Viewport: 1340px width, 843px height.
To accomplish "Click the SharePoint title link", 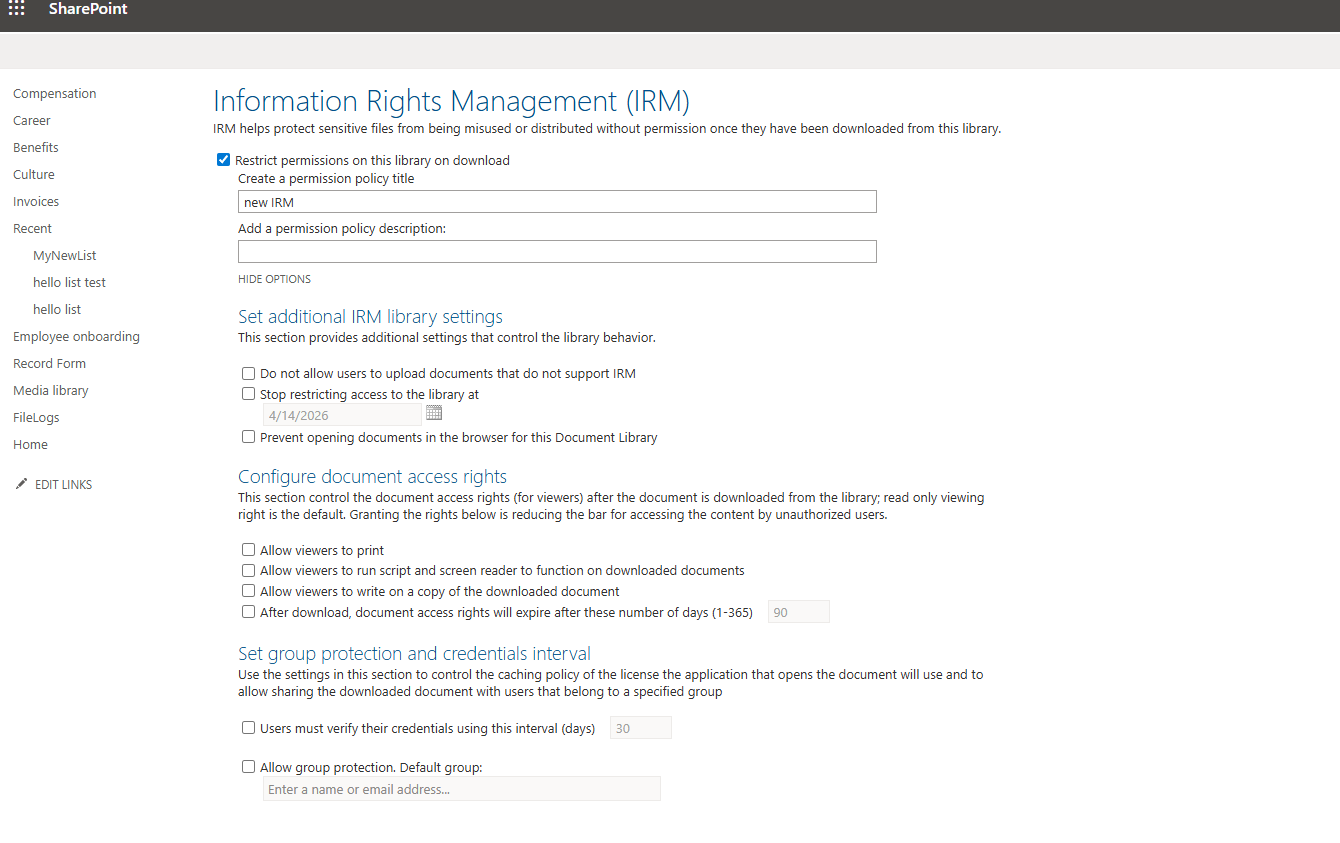I will pyautogui.click(x=88, y=9).
